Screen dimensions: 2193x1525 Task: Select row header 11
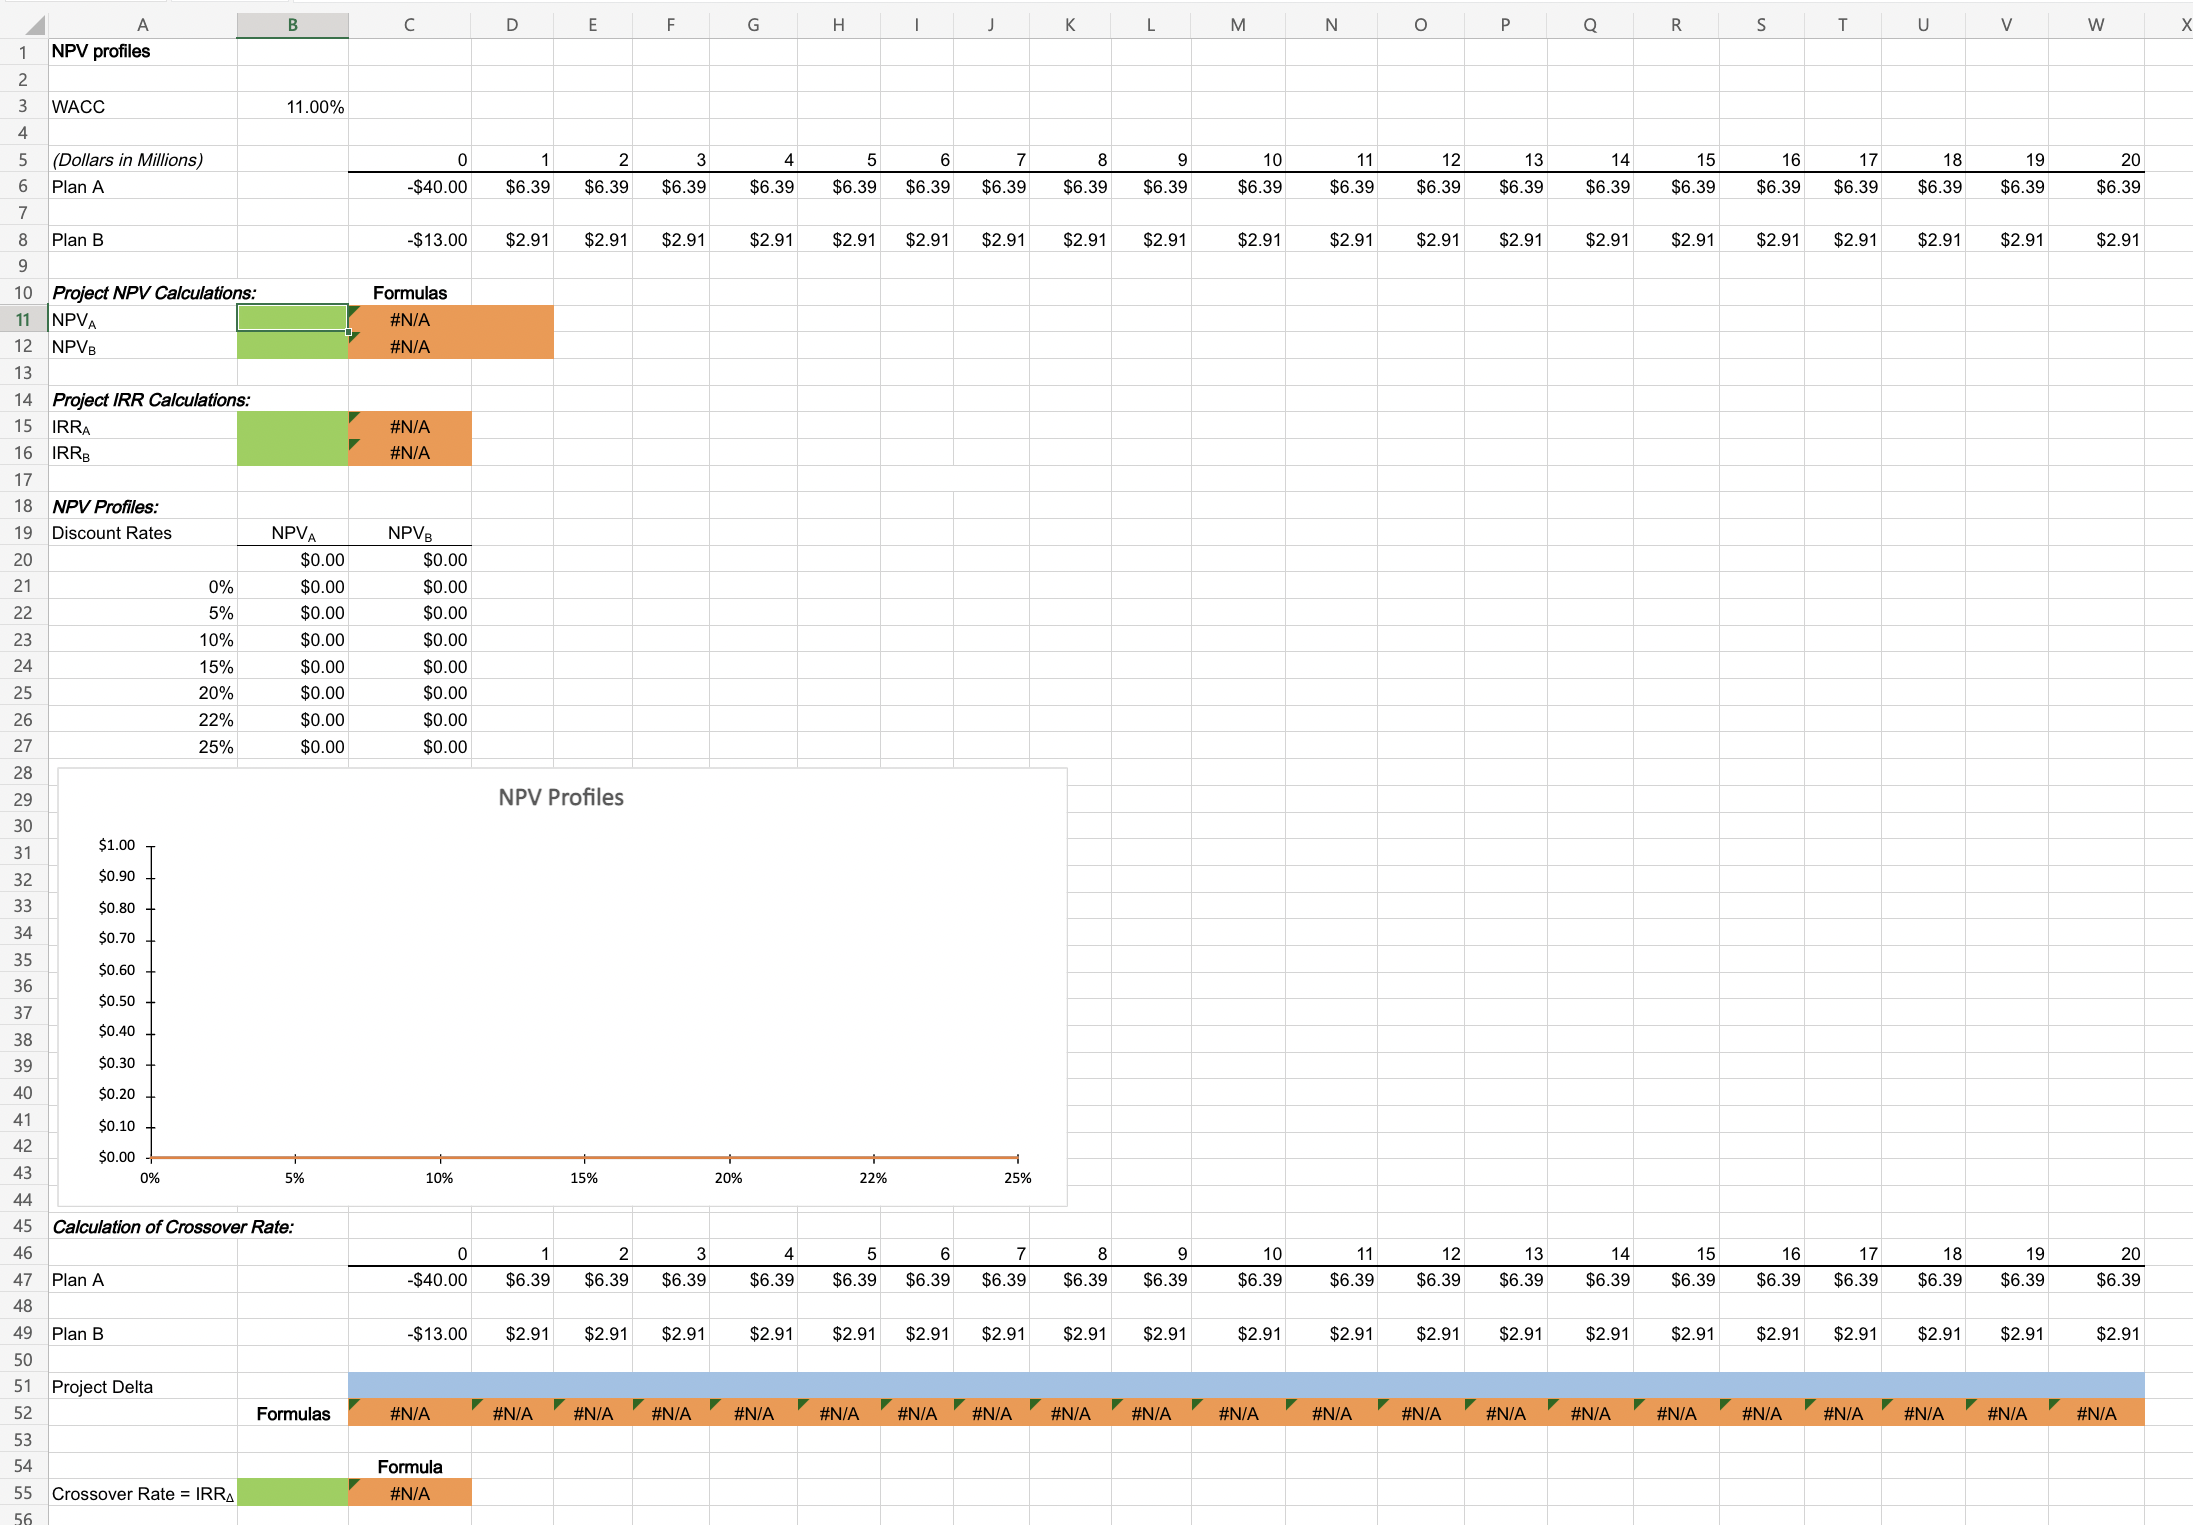22,319
